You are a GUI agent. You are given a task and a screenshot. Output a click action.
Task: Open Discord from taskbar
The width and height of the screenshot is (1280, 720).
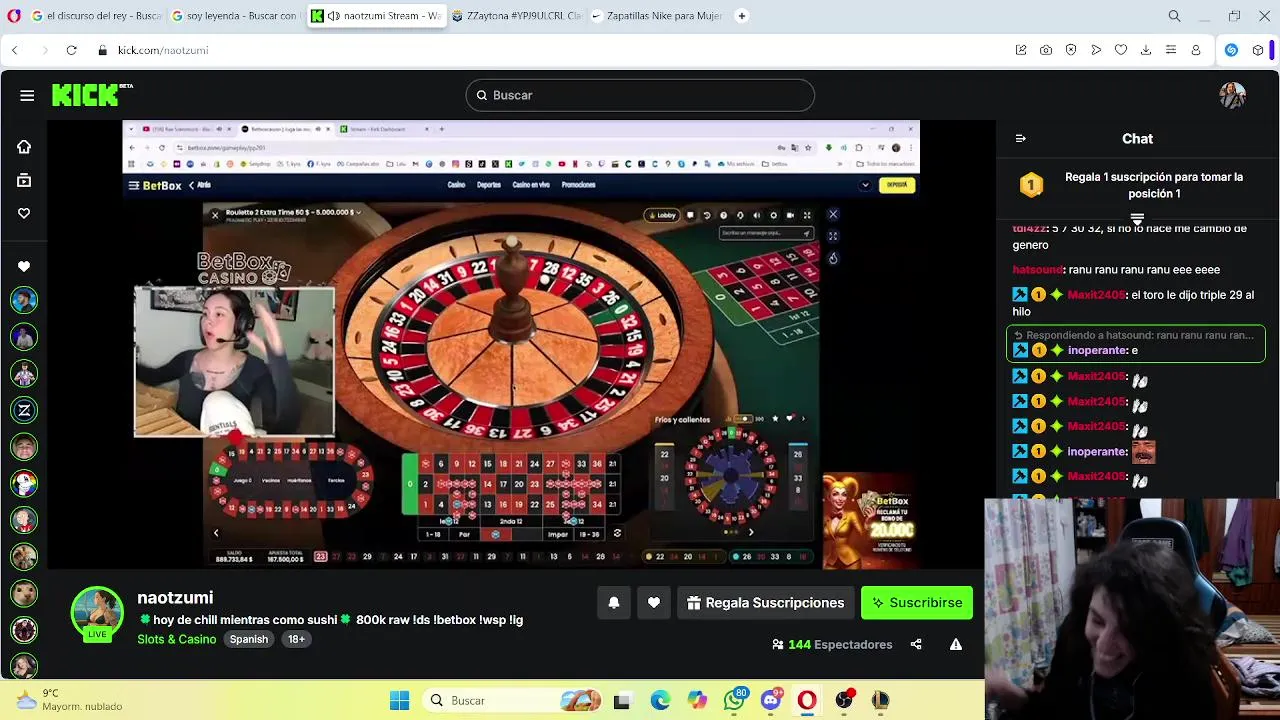[x=770, y=700]
